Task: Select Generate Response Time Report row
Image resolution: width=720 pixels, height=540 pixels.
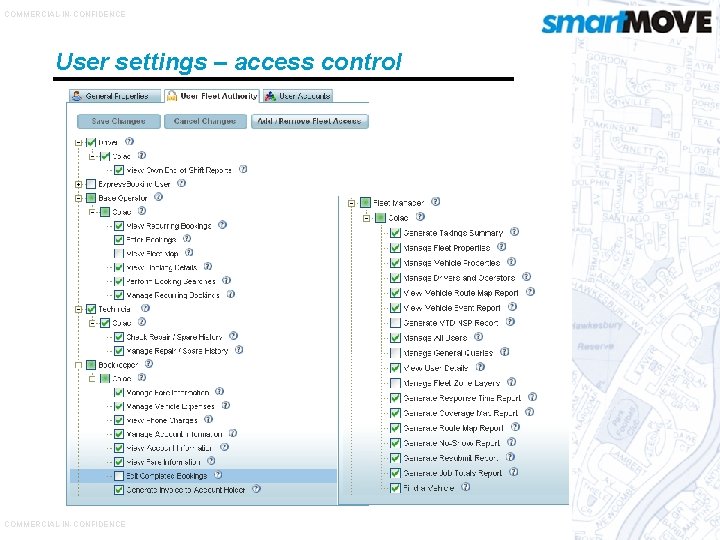Action: (x=462, y=398)
